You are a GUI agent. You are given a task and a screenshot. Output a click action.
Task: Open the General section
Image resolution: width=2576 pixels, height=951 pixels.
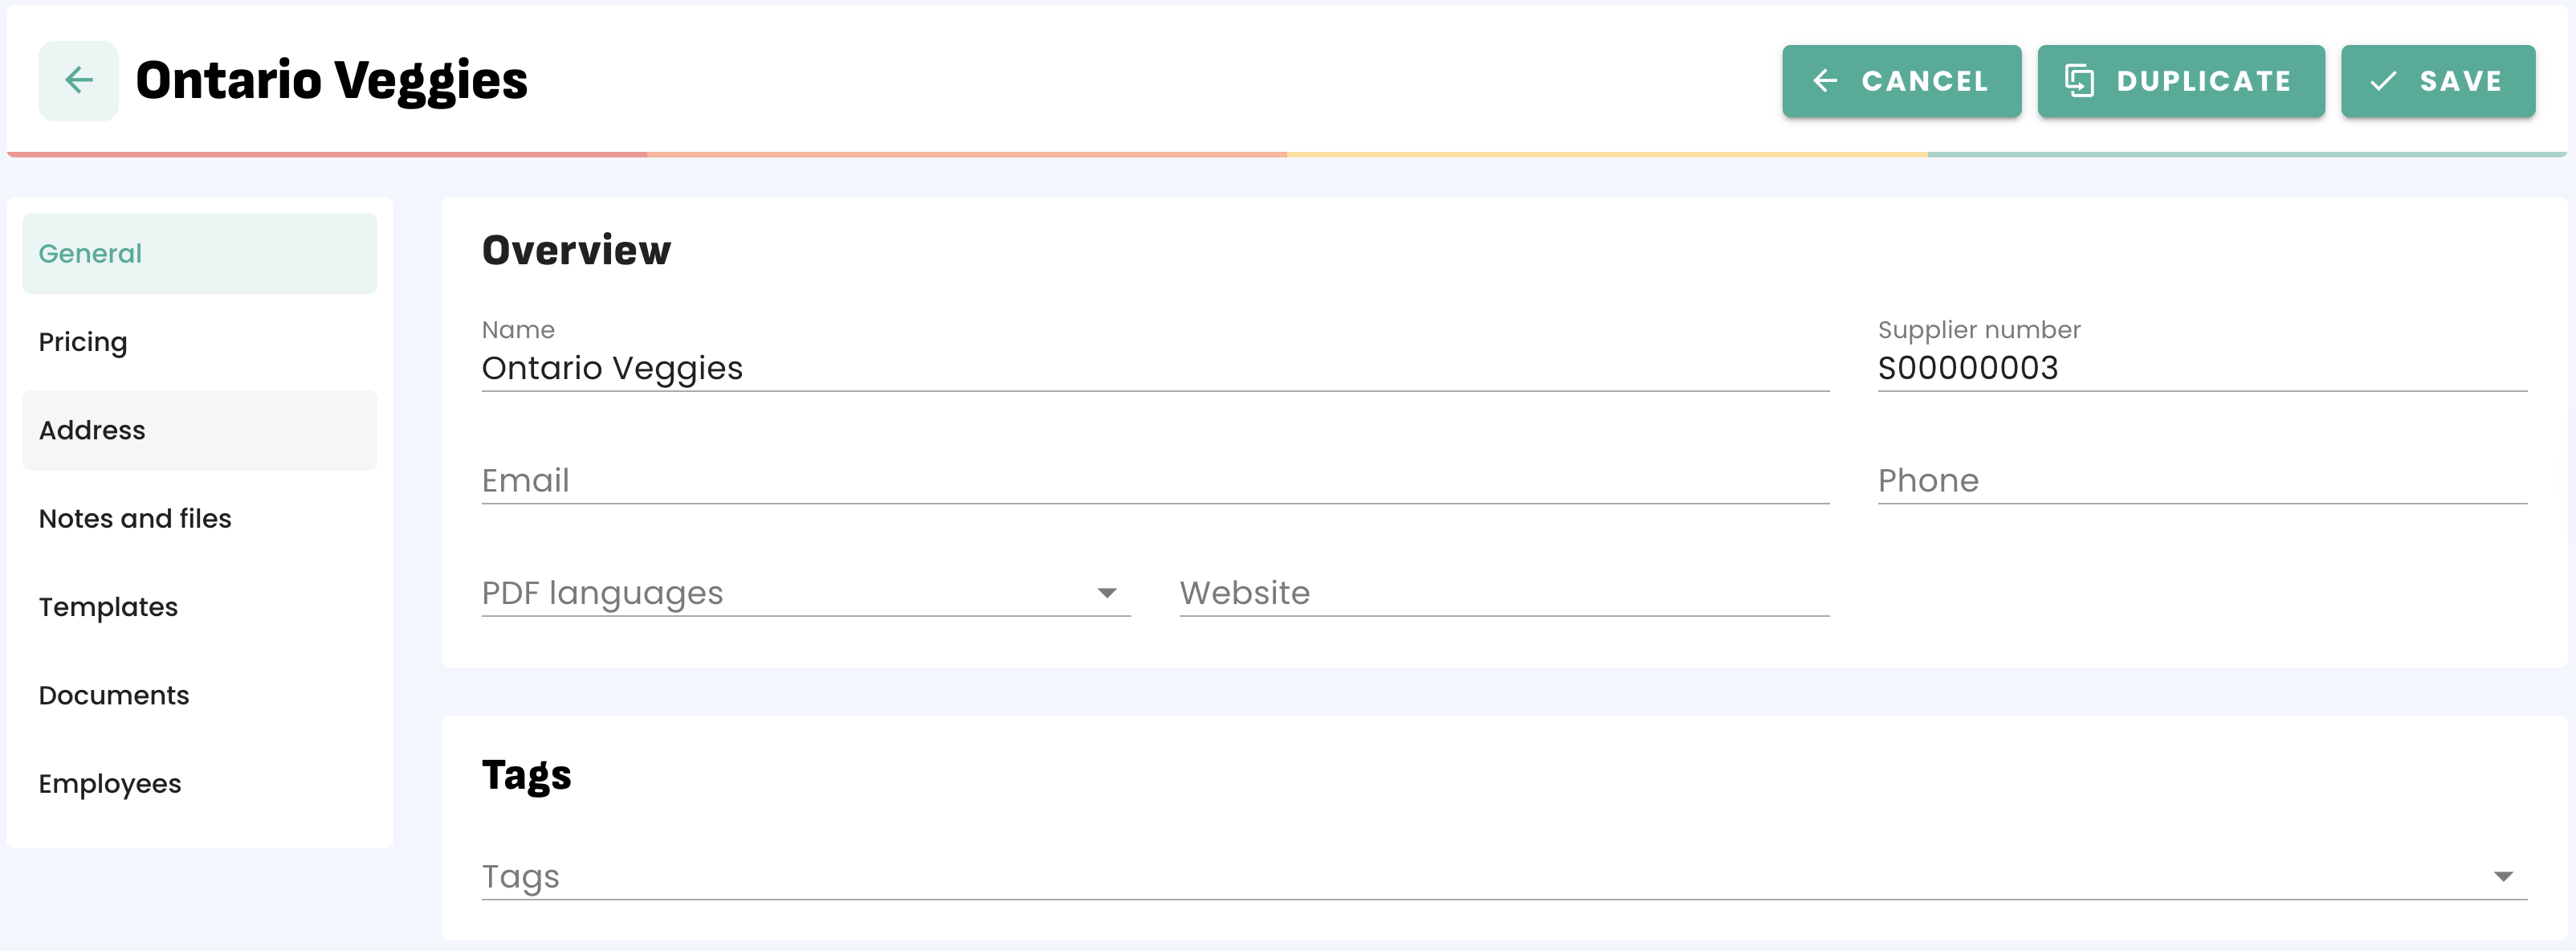199,254
